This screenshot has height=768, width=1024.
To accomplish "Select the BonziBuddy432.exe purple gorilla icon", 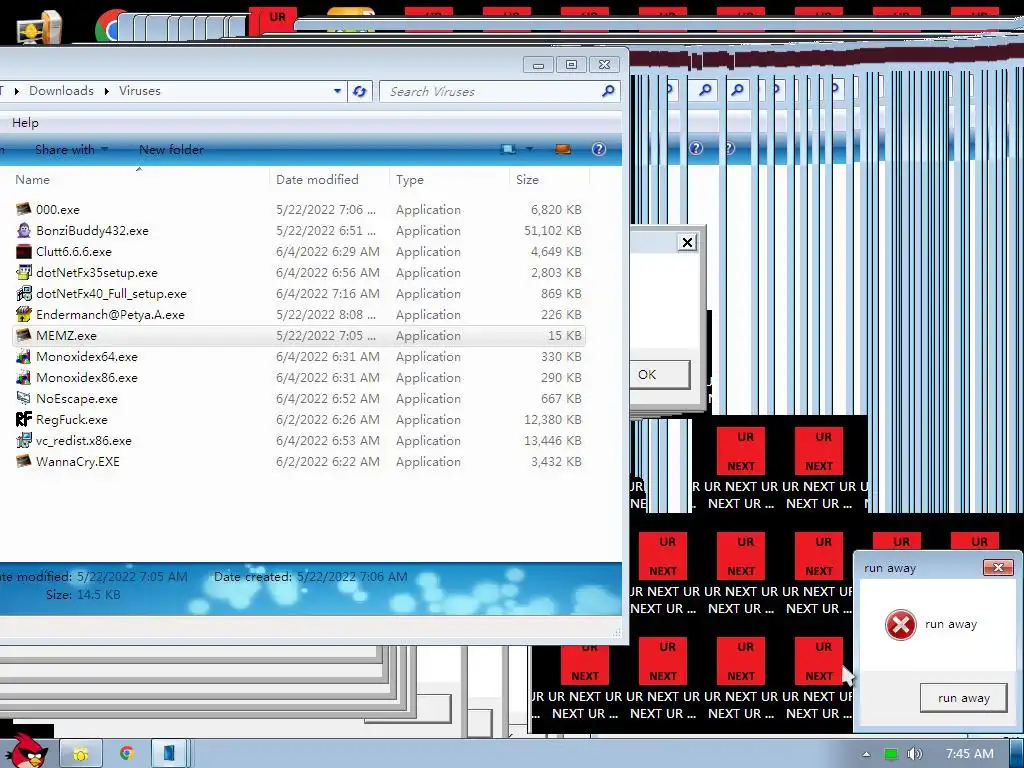I will point(24,231).
